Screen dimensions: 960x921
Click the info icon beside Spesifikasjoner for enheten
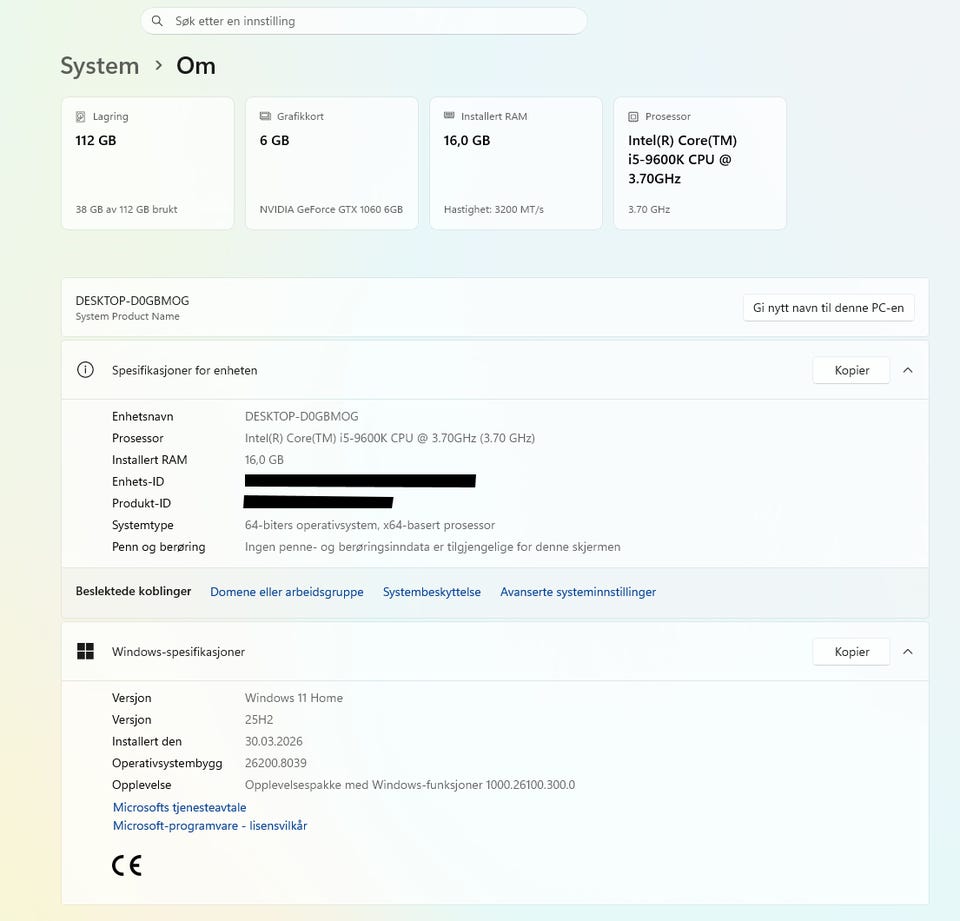85,370
